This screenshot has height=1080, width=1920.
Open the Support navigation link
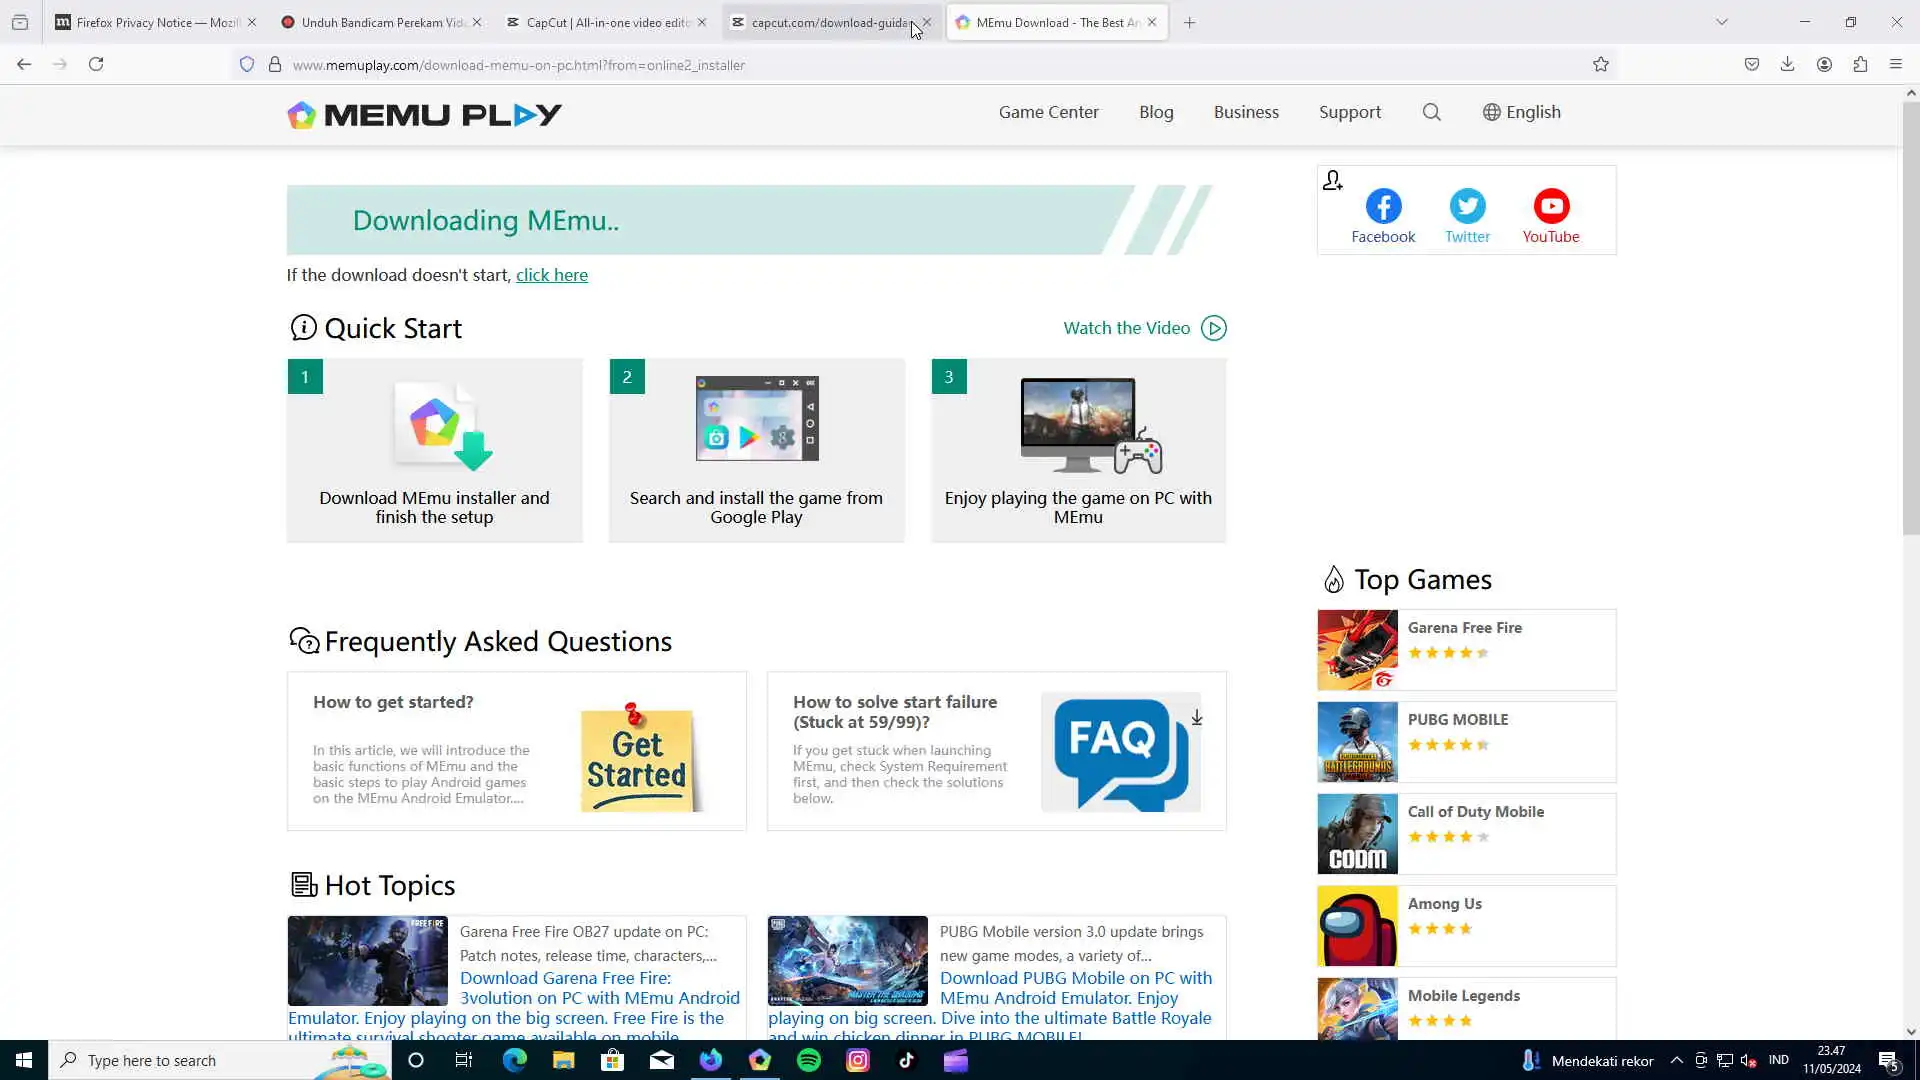point(1349,112)
